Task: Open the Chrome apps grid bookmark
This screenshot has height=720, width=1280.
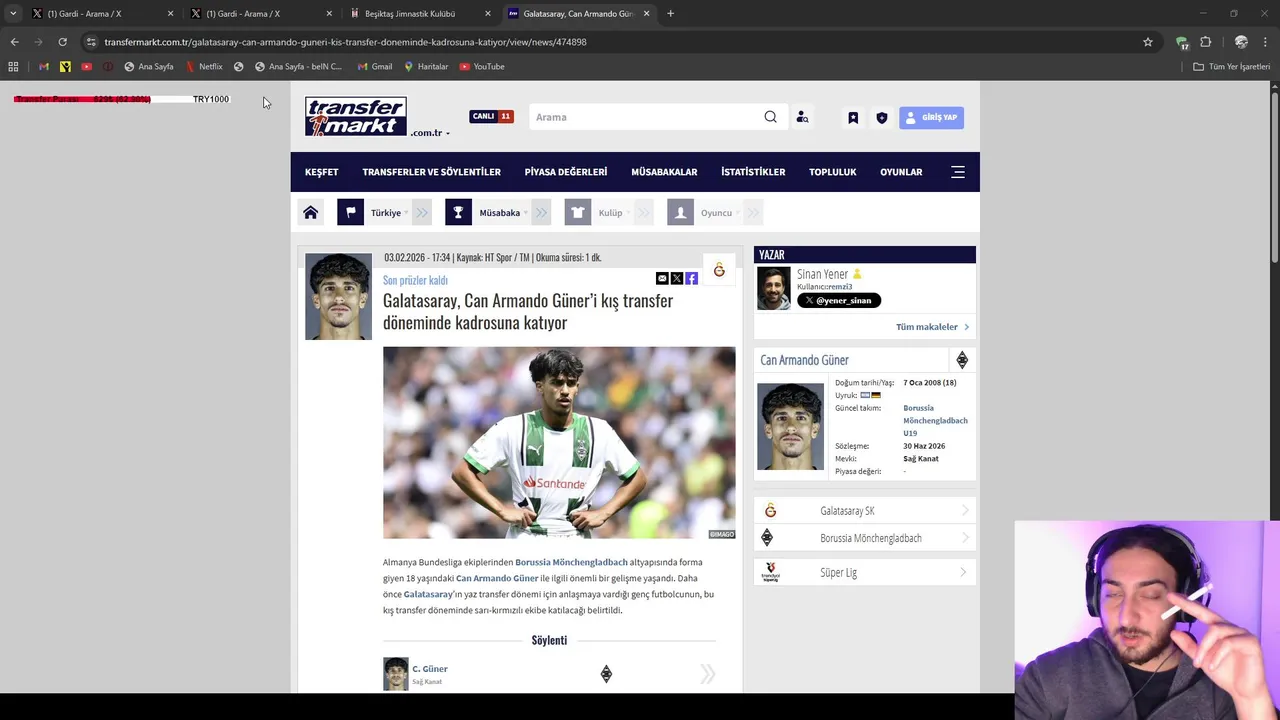Action: point(13,67)
